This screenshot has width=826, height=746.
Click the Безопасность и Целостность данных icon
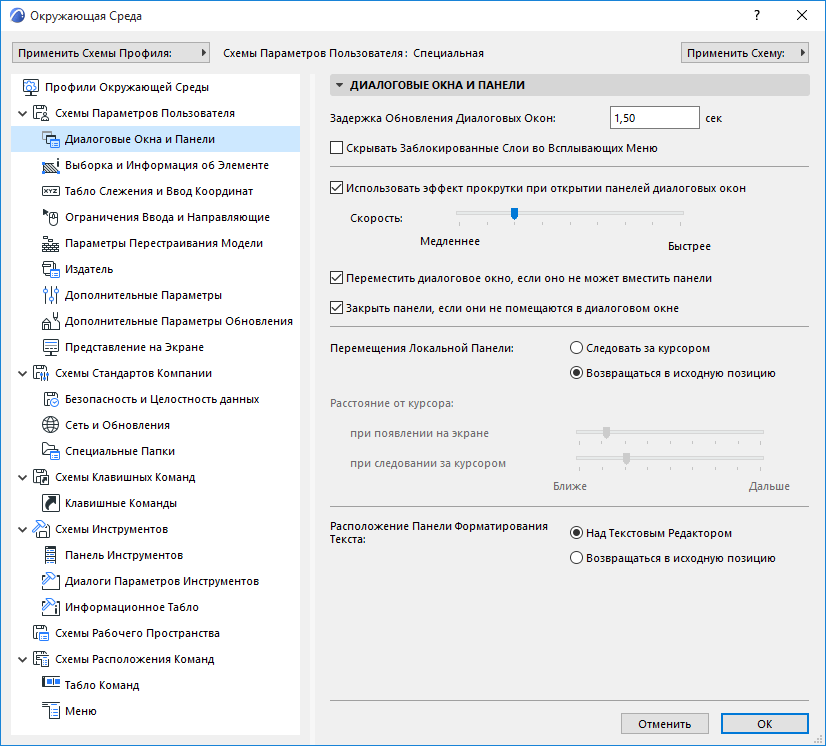click(x=51, y=399)
